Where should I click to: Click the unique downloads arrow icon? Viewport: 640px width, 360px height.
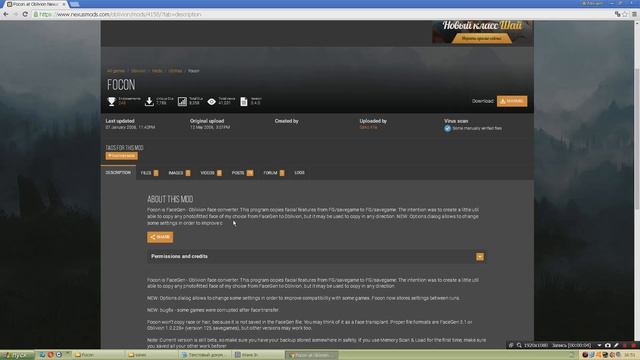point(149,102)
